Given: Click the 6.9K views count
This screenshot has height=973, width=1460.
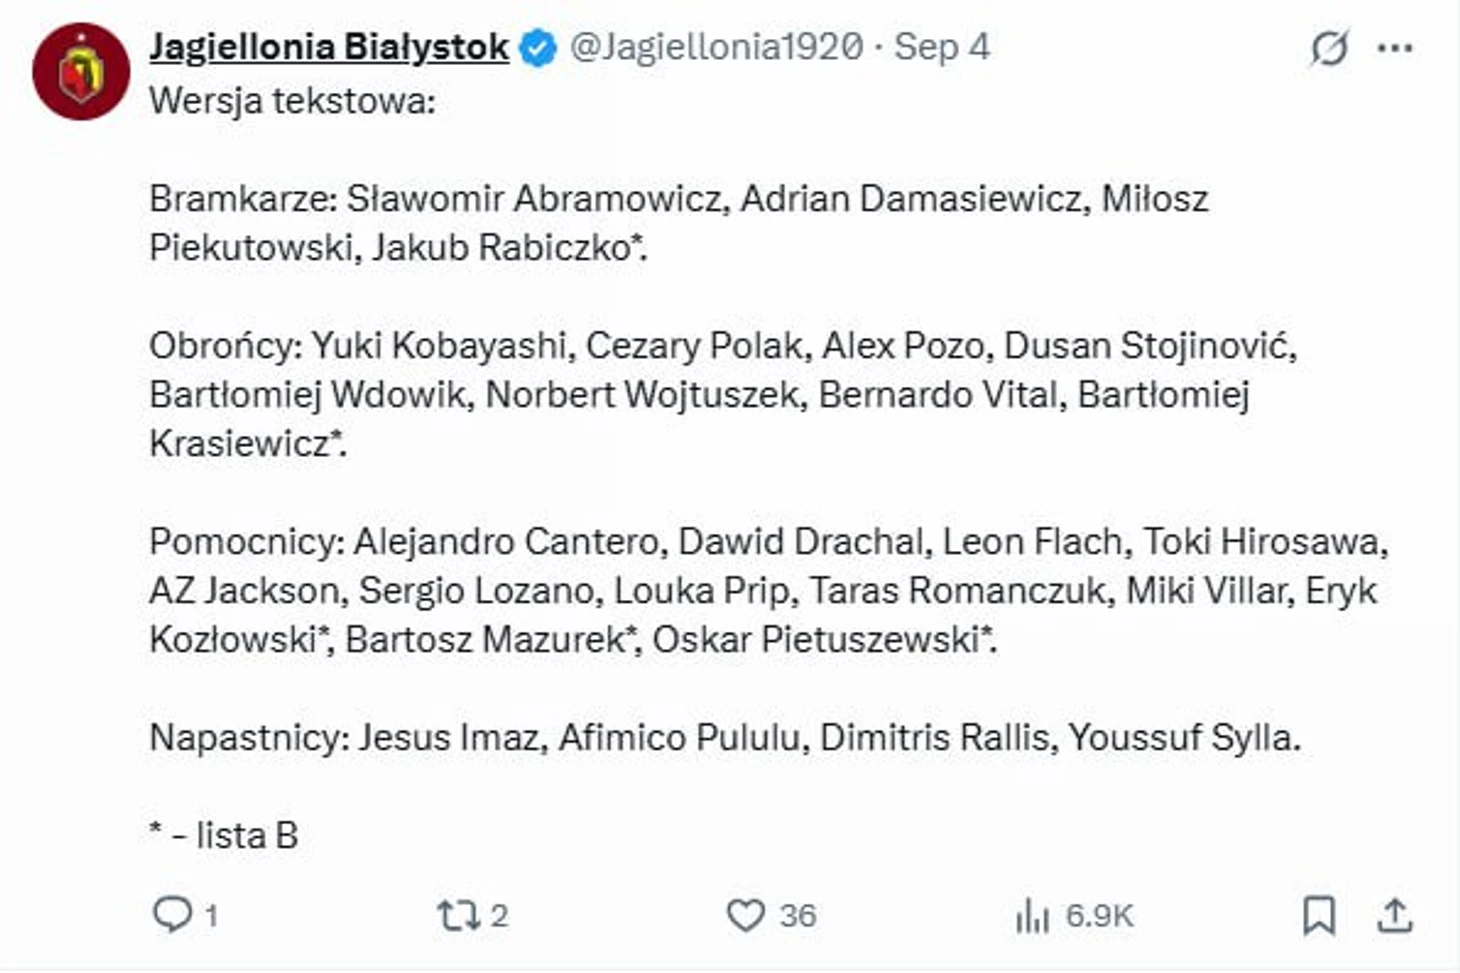Looking at the screenshot, I should point(1098,914).
